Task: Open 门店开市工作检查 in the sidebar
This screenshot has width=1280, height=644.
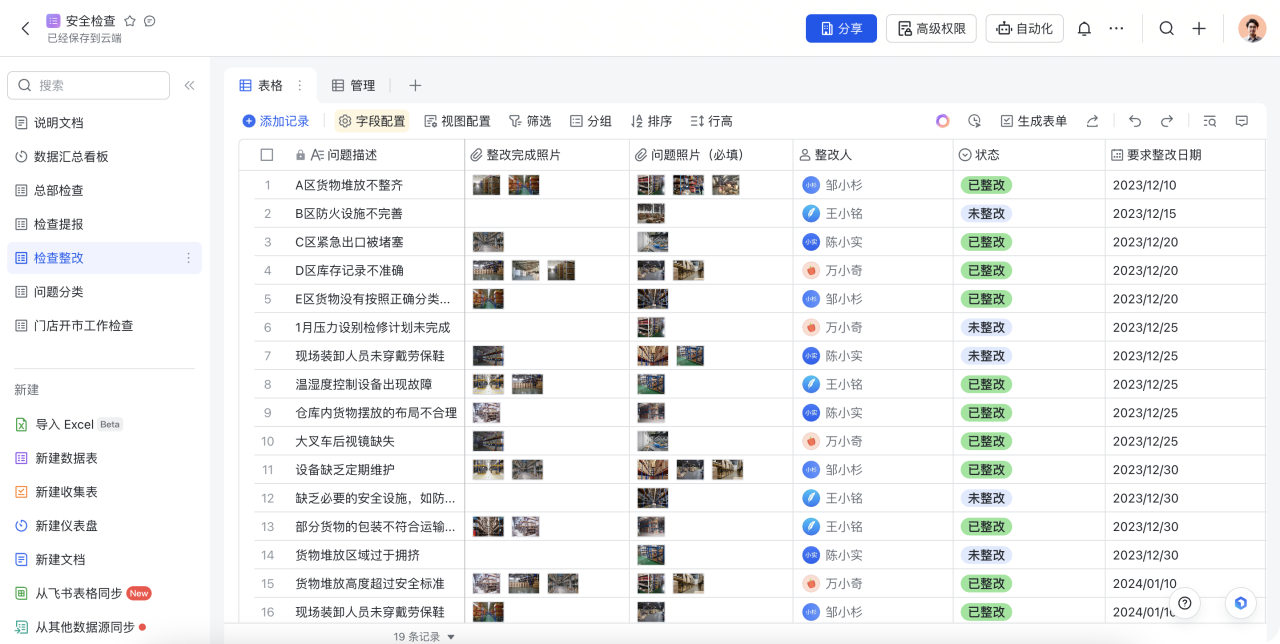Action: pyautogui.click(x=104, y=325)
